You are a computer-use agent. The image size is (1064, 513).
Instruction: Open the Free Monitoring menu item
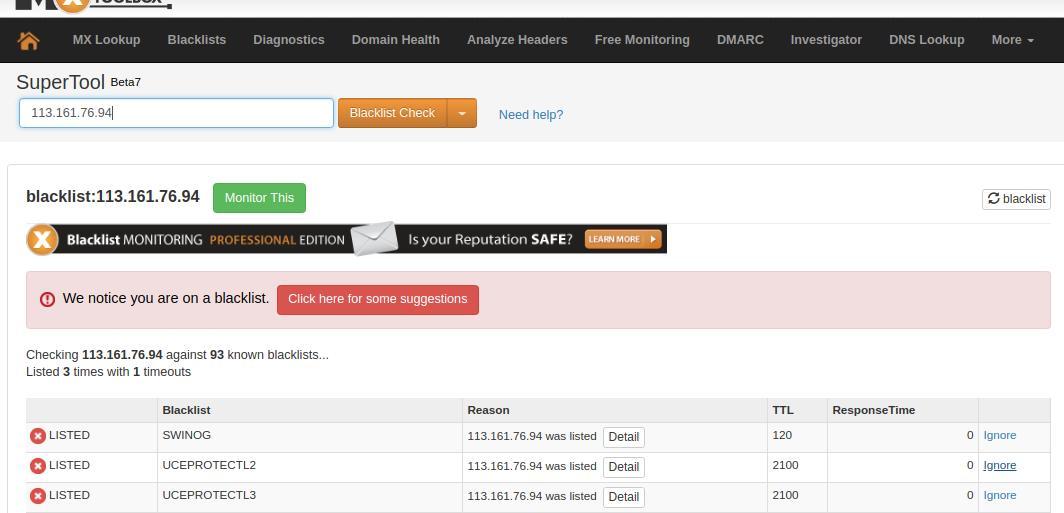click(x=642, y=40)
